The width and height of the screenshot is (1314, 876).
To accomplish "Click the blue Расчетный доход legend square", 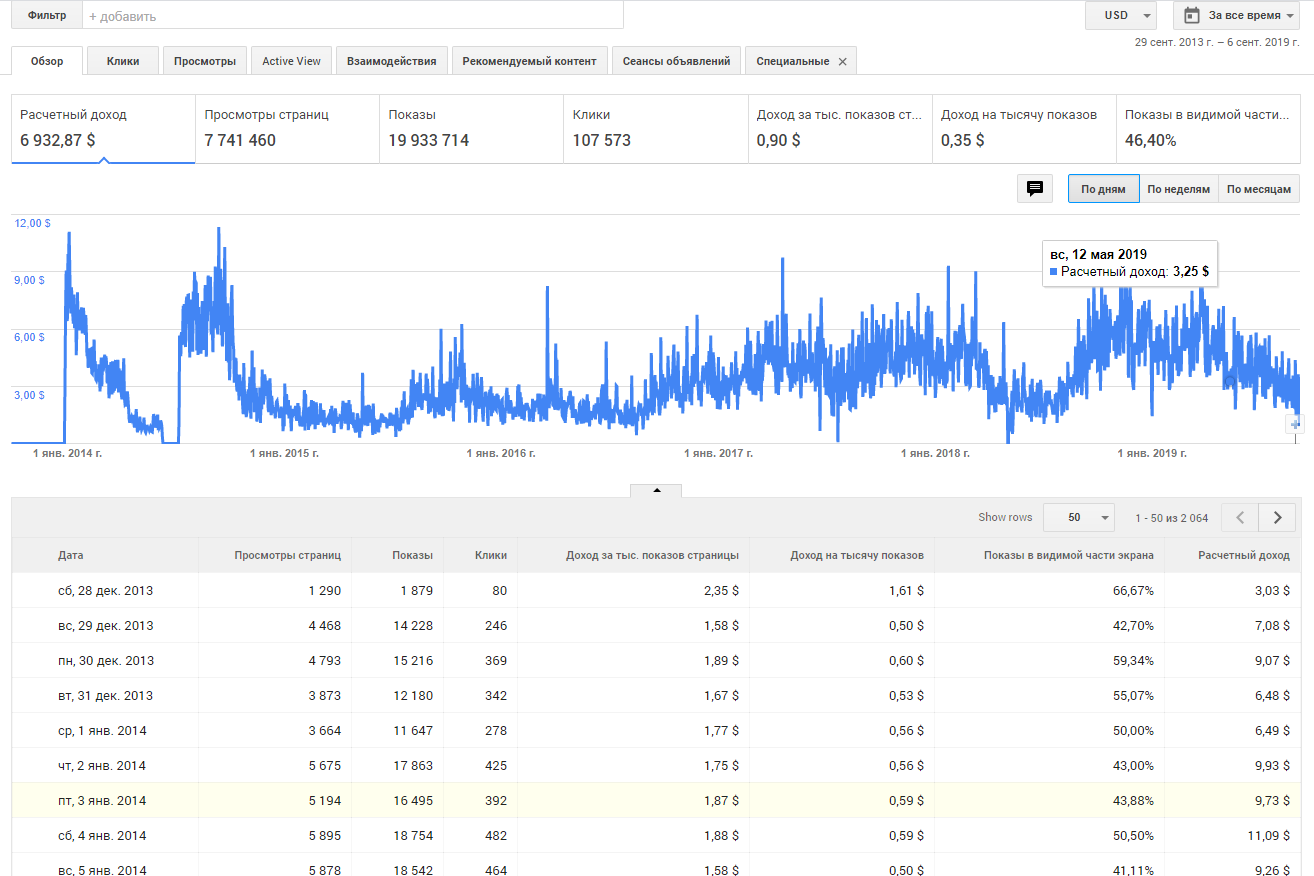I will [x=1053, y=271].
